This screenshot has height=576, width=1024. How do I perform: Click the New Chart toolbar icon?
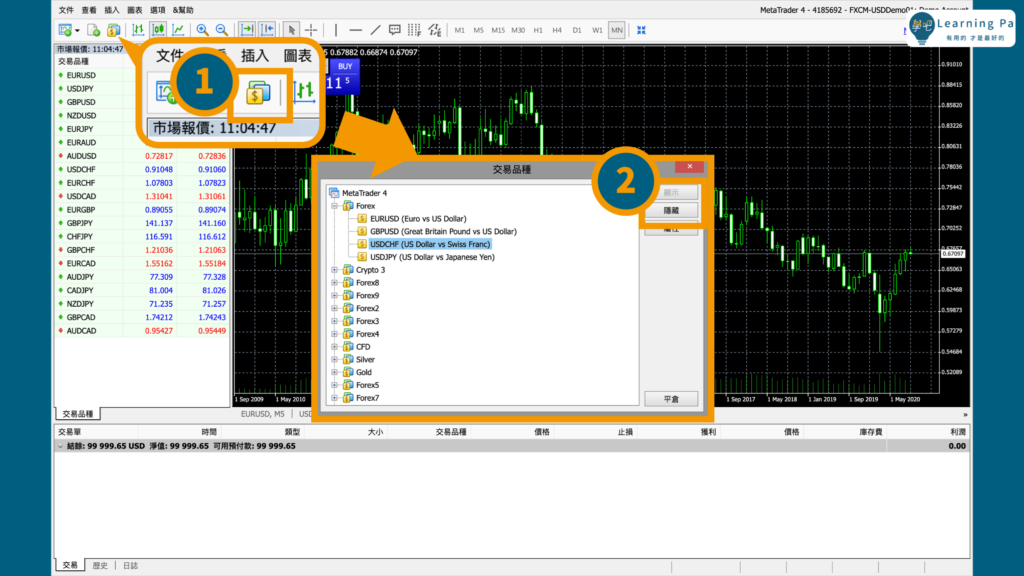coord(65,30)
